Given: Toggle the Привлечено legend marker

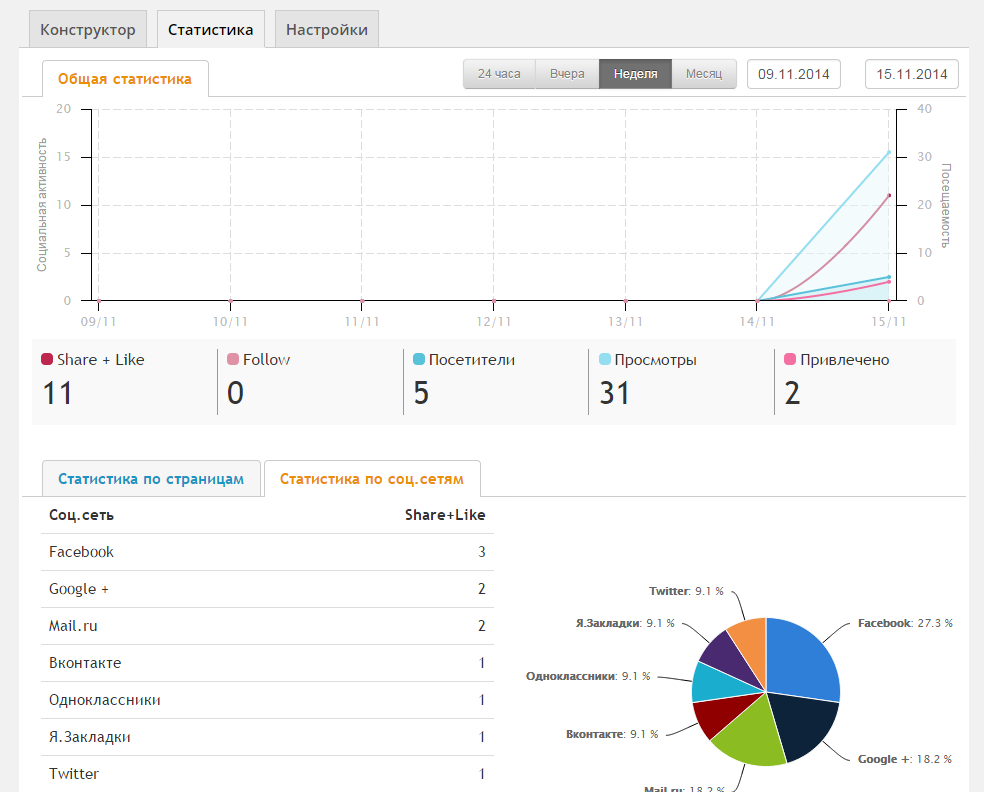Looking at the screenshot, I should point(790,360).
